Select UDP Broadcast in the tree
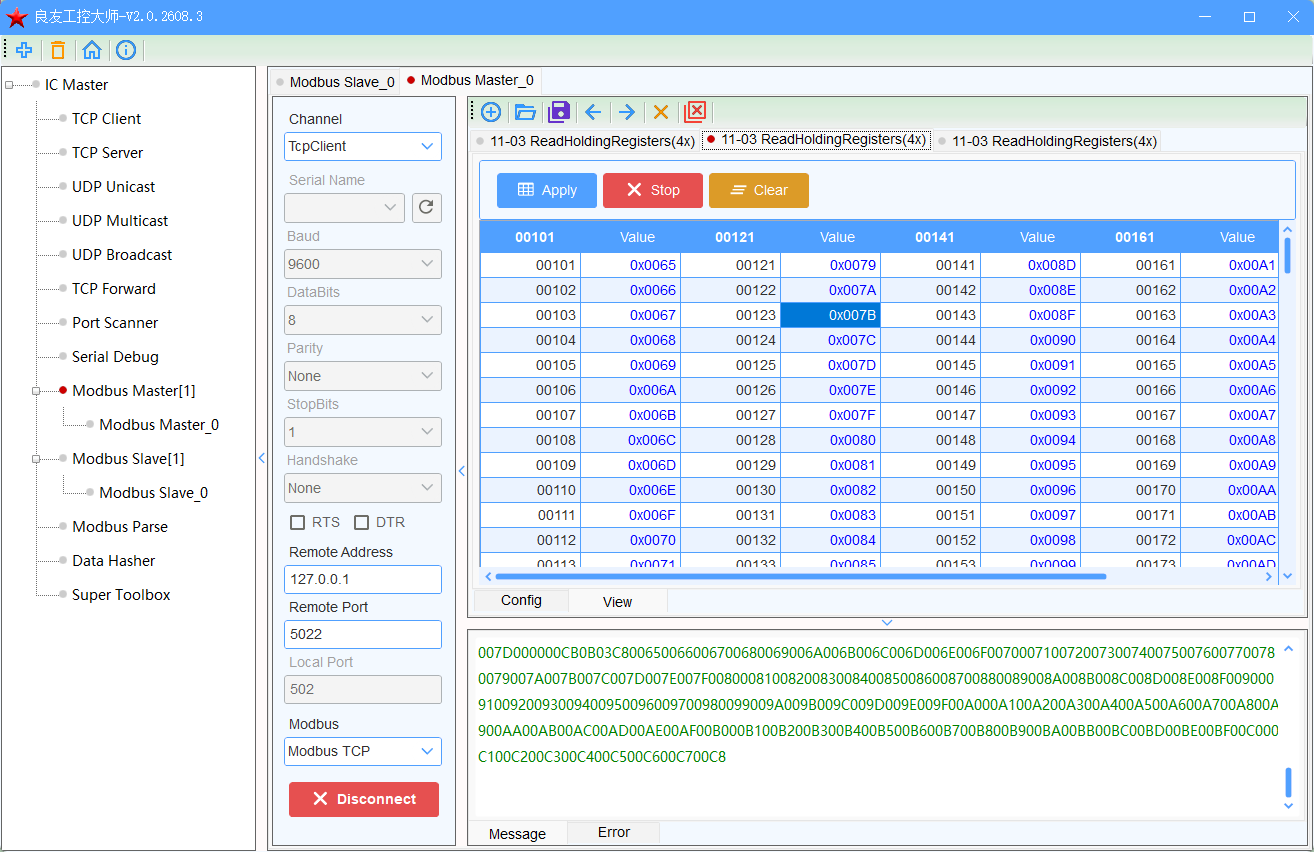1314x852 pixels. (x=122, y=255)
